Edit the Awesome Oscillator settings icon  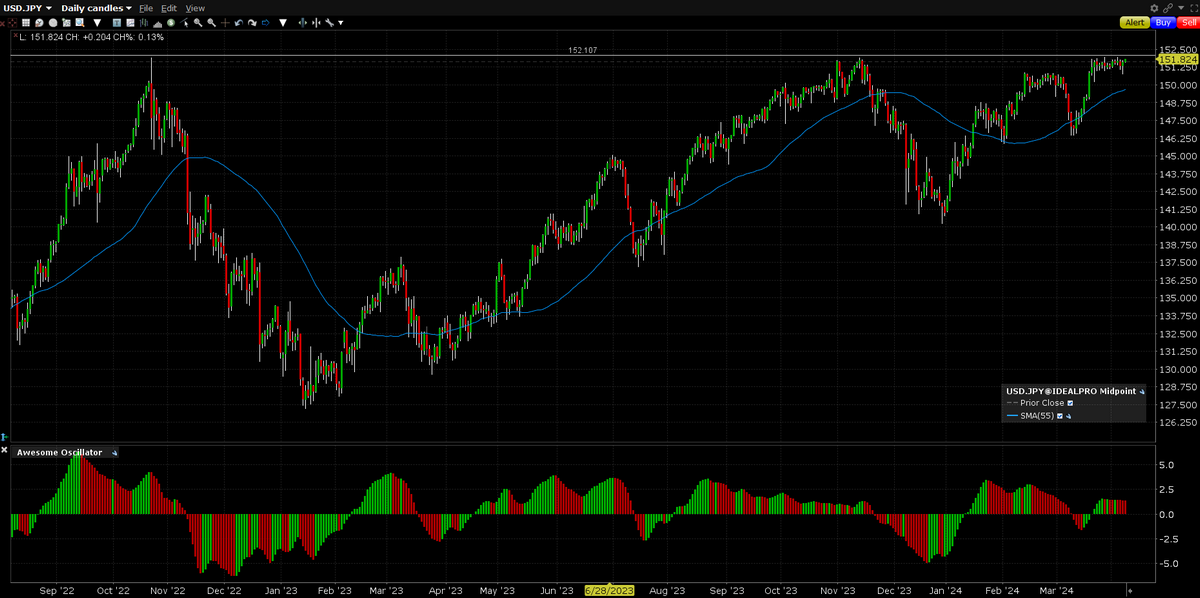pyautogui.click(x=114, y=453)
